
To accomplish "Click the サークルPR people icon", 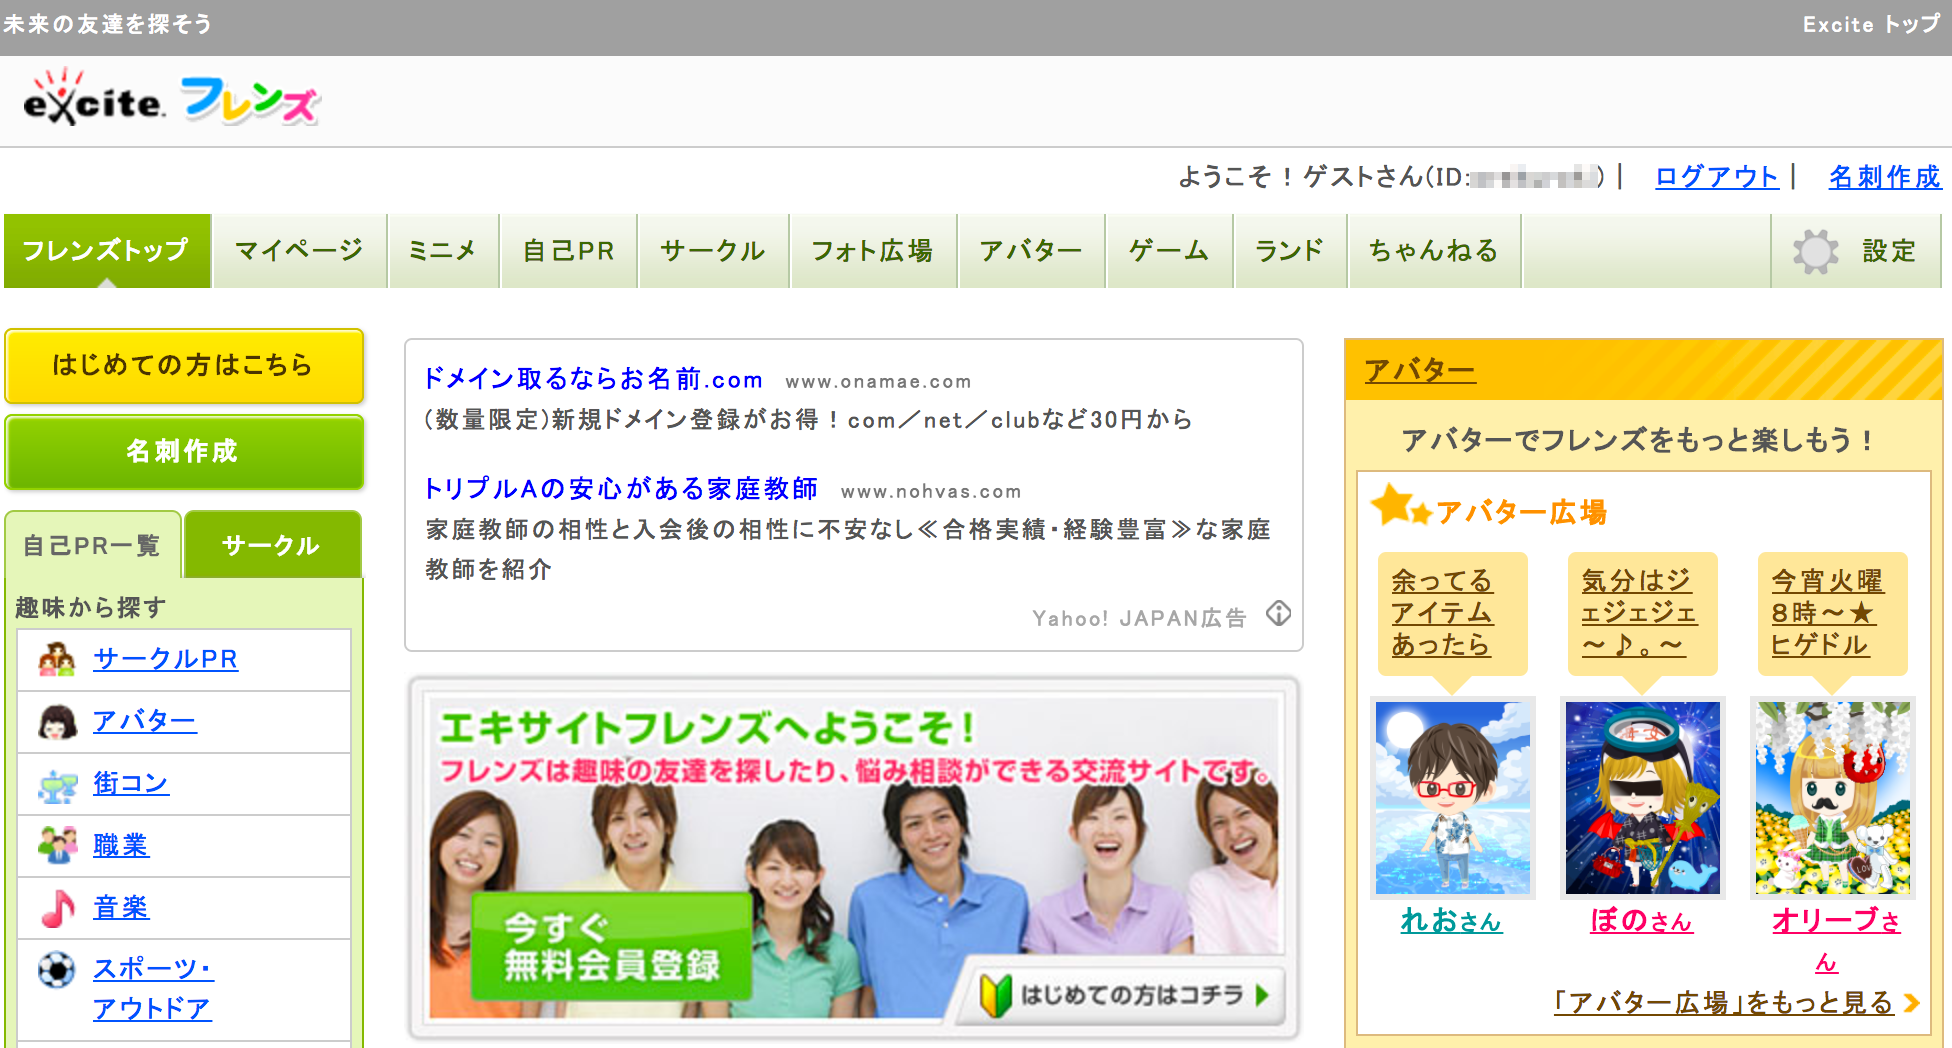I will pyautogui.click(x=57, y=660).
